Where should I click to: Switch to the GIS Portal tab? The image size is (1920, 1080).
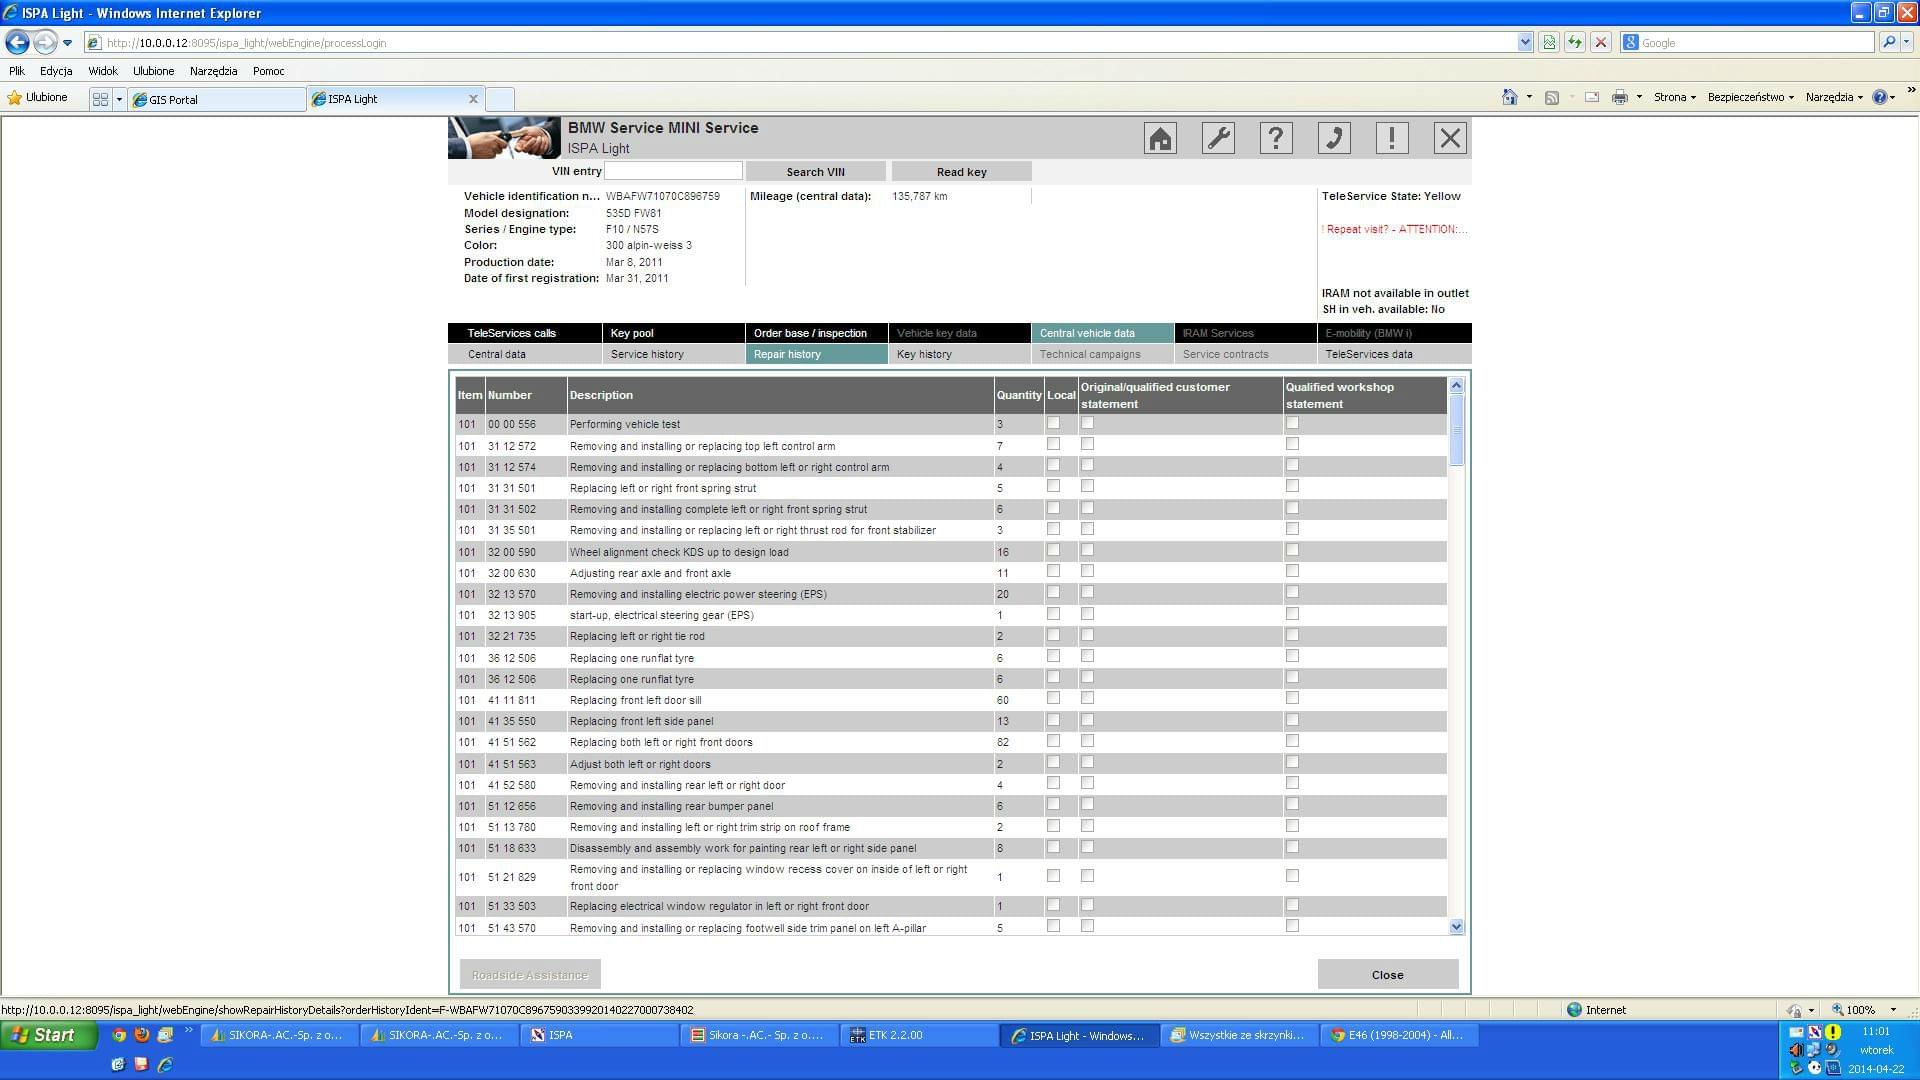click(x=217, y=99)
